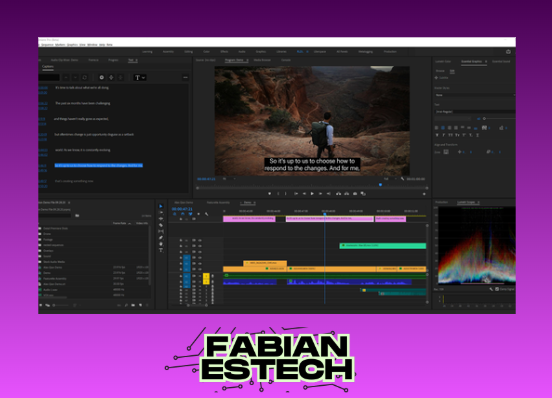Screen dimensions: 552x398
Task: Open the Full playback resolution dropdown
Action: (389, 179)
